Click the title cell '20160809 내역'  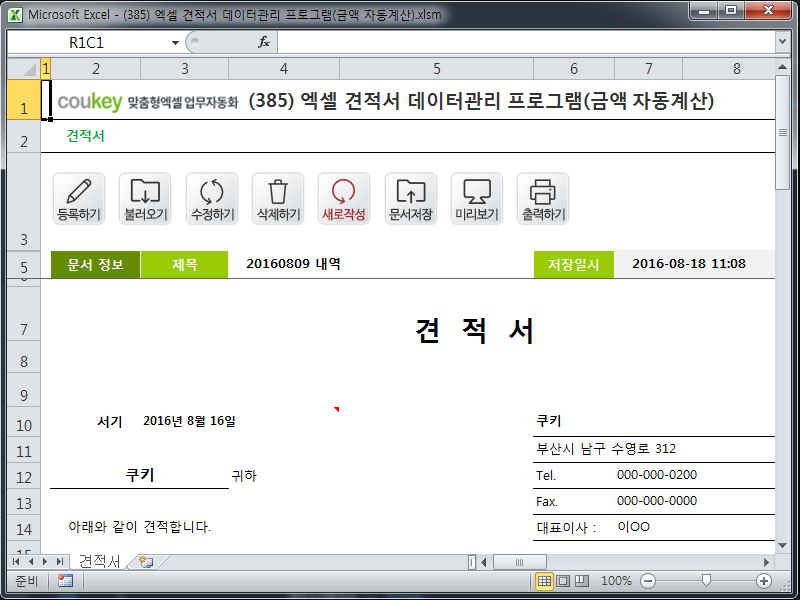point(293,264)
